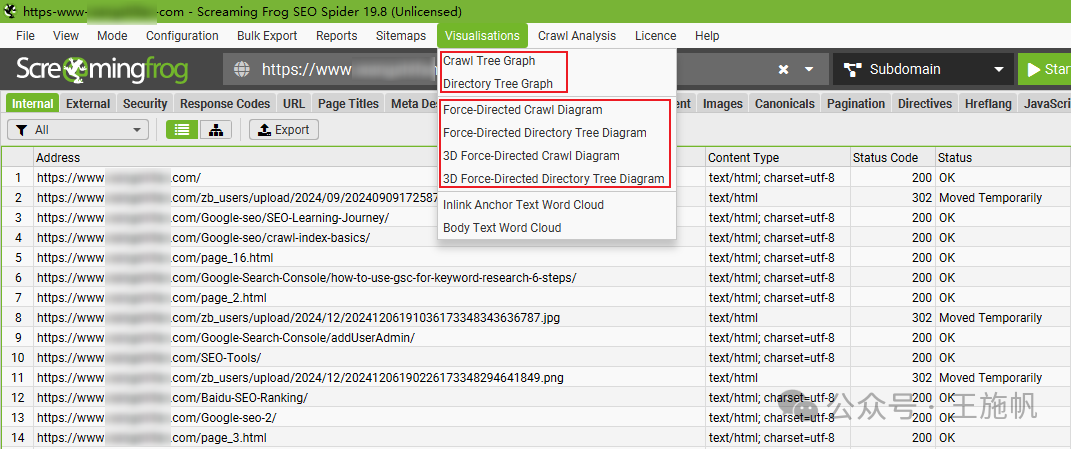Select the SEO-Learning-Journey URL row
The height and width of the screenshot is (449, 1071).
pos(536,217)
